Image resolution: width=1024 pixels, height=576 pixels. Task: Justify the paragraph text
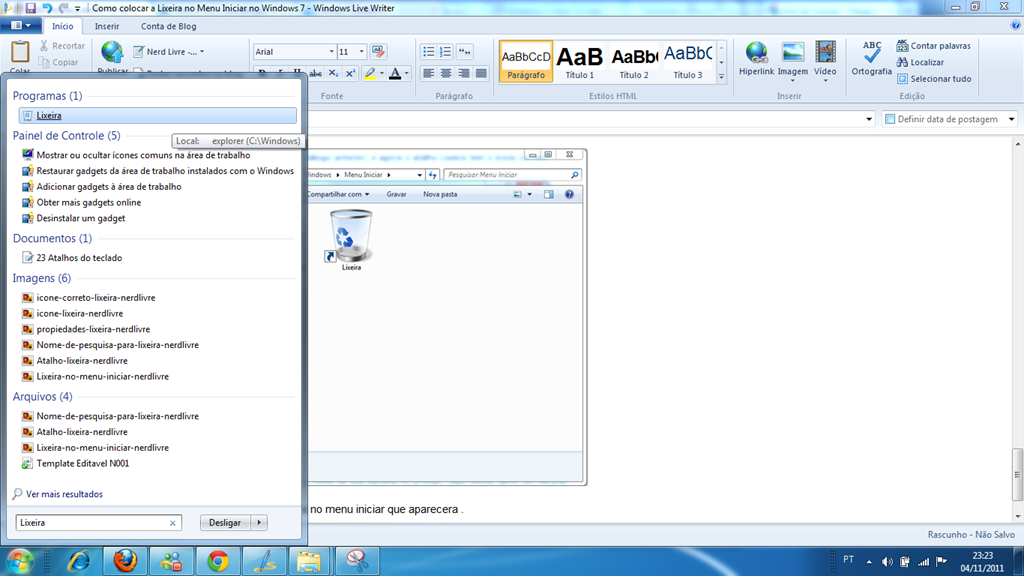pos(481,73)
